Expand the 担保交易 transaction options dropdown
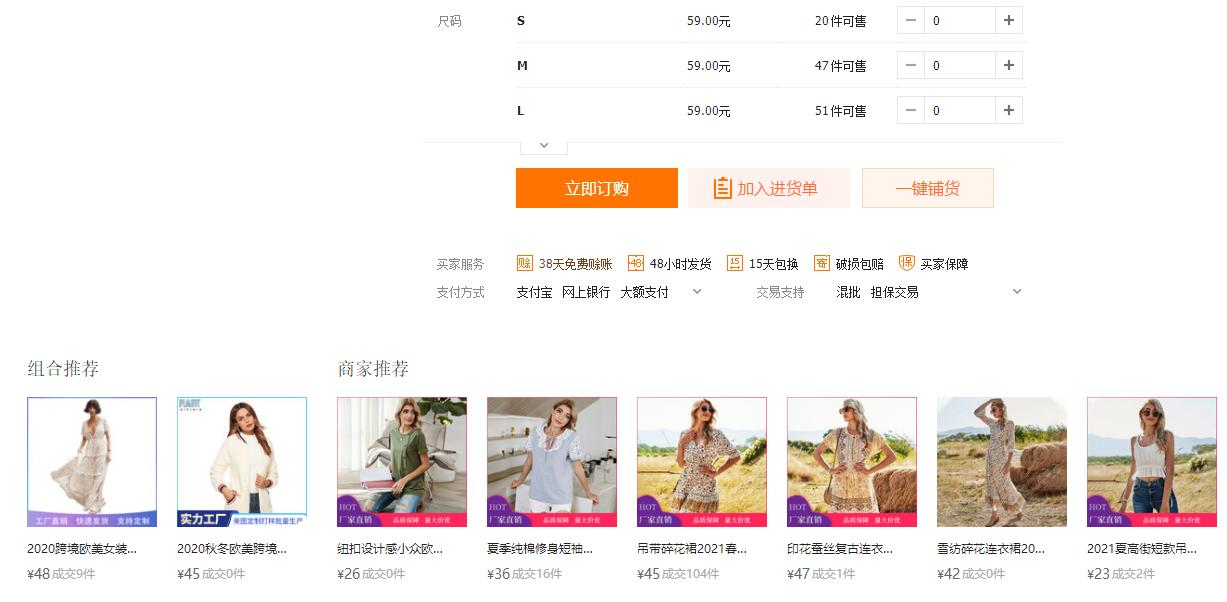This screenshot has height=602, width=1227. pos(1016,291)
